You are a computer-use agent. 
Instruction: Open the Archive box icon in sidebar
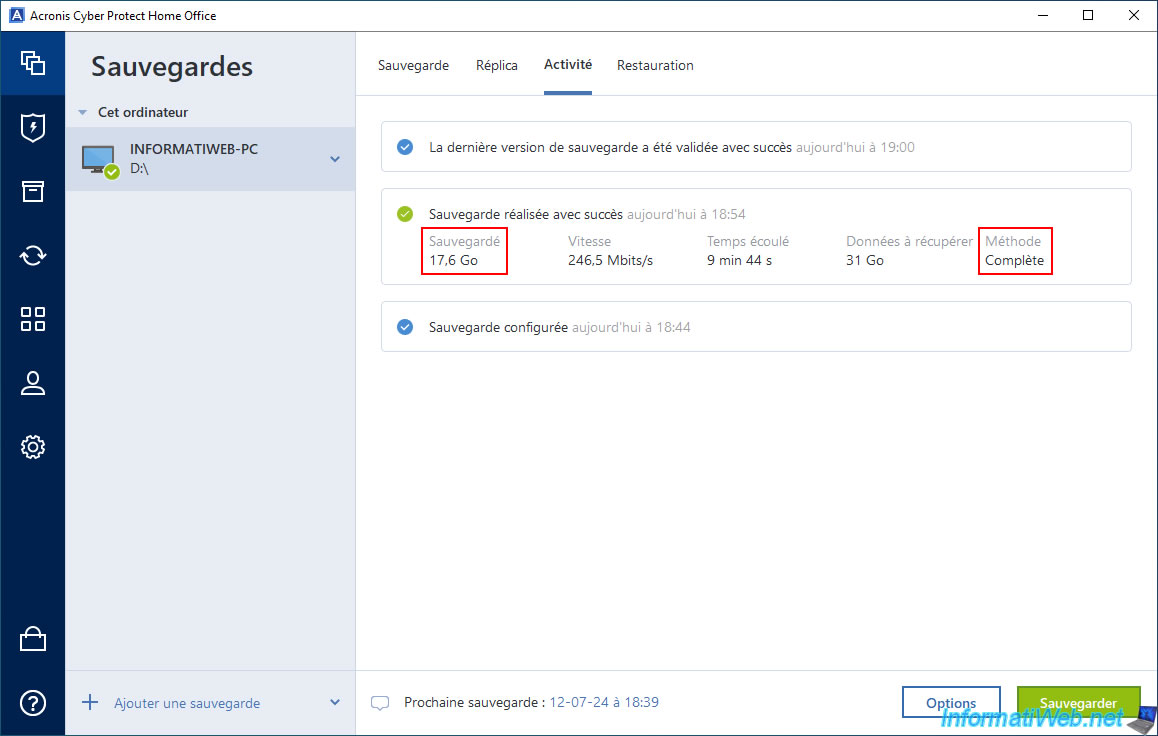(32, 191)
